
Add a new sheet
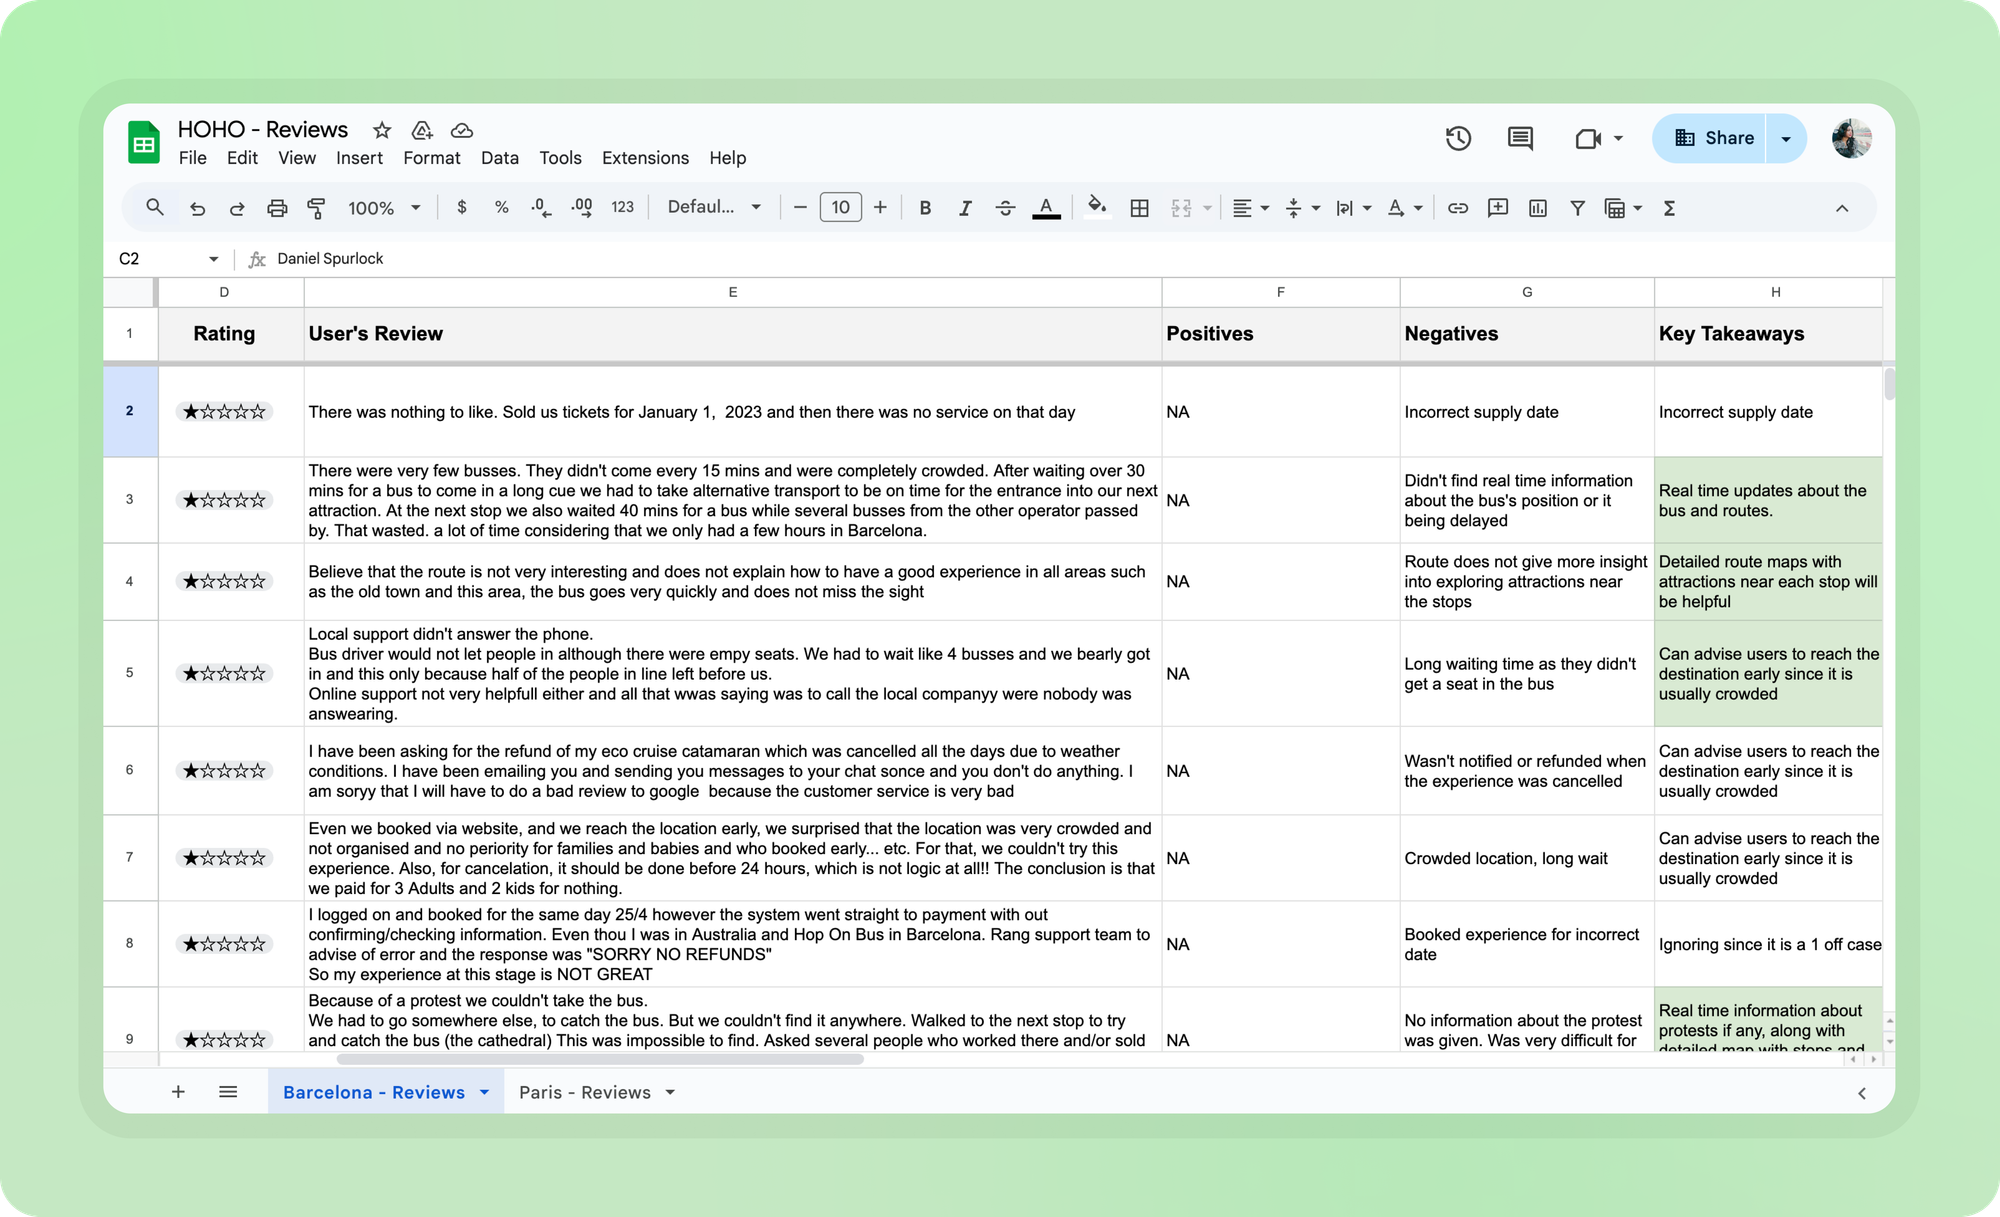(x=178, y=1092)
